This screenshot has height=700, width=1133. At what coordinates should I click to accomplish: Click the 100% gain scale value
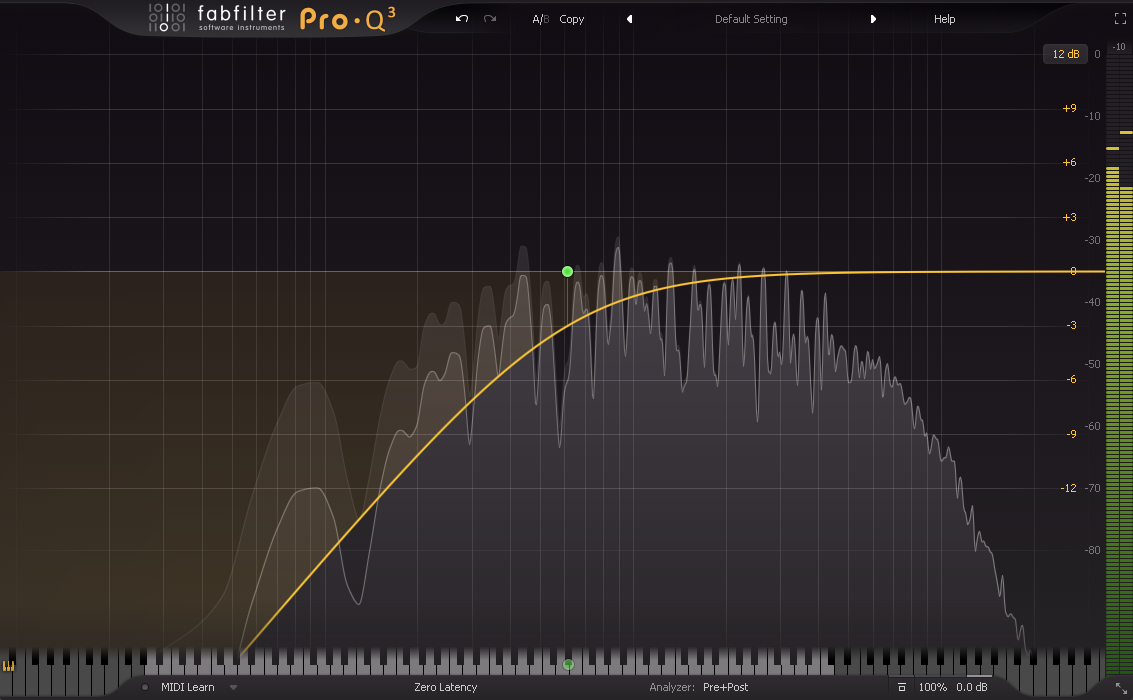(x=932, y=687)
